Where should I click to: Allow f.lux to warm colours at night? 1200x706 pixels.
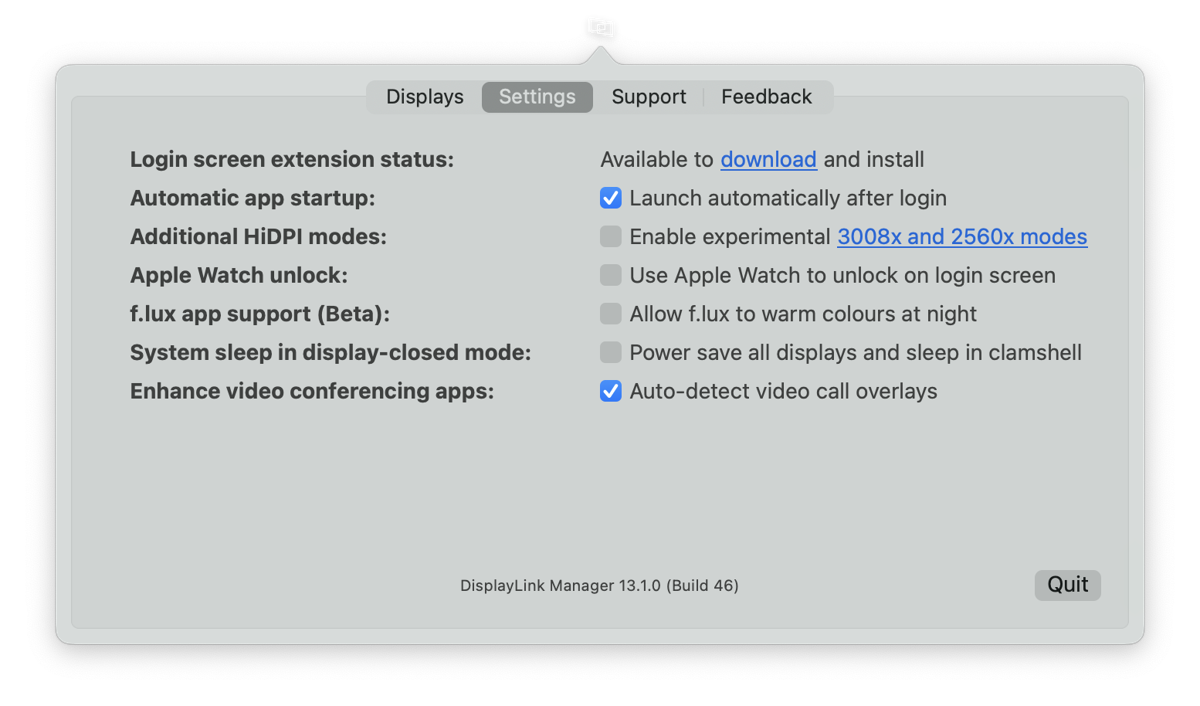[x=610, y=314]
